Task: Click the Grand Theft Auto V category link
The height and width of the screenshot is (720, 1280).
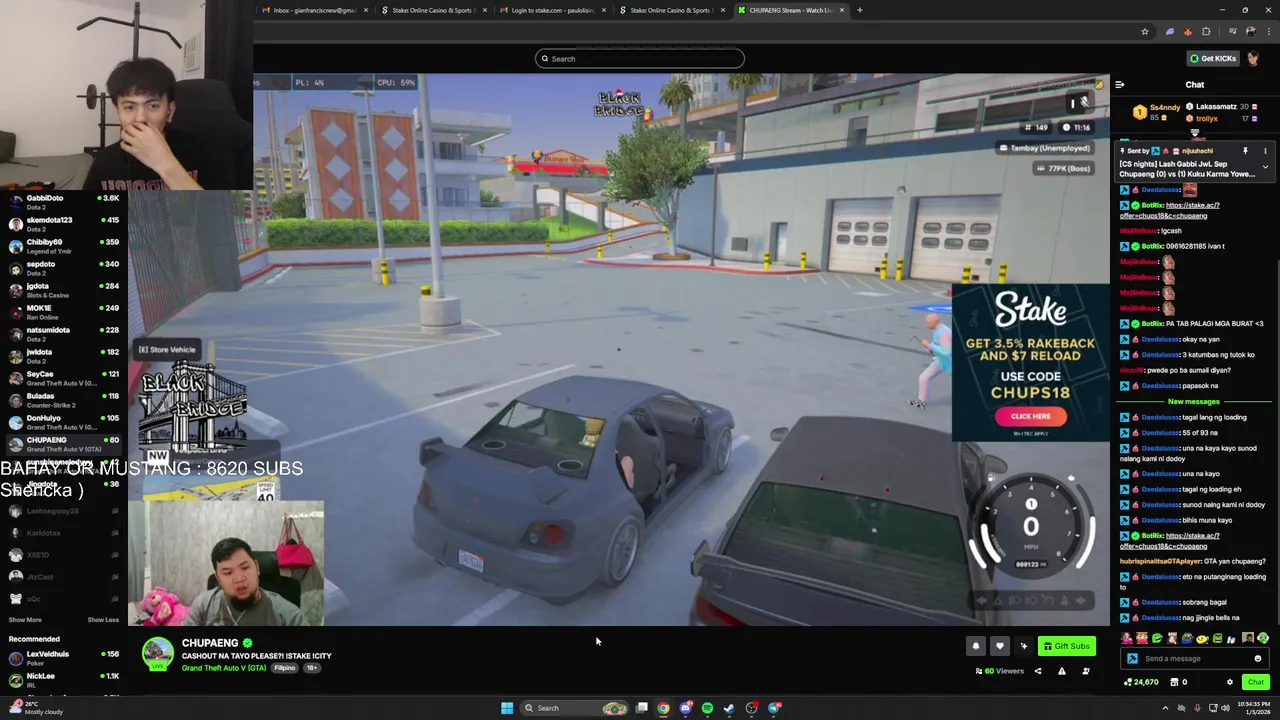Action: click(x=224, y=668)
